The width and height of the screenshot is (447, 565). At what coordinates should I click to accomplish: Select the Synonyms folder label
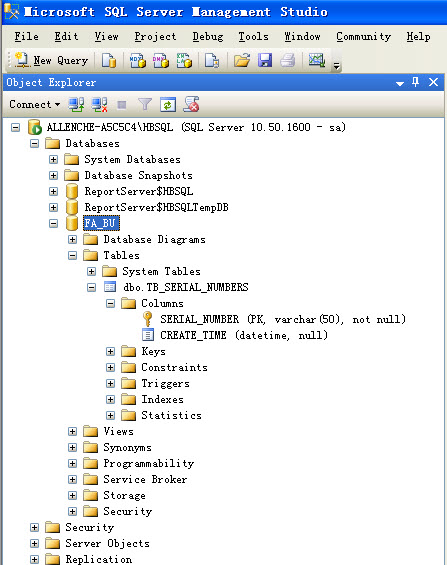click(127, 447)
